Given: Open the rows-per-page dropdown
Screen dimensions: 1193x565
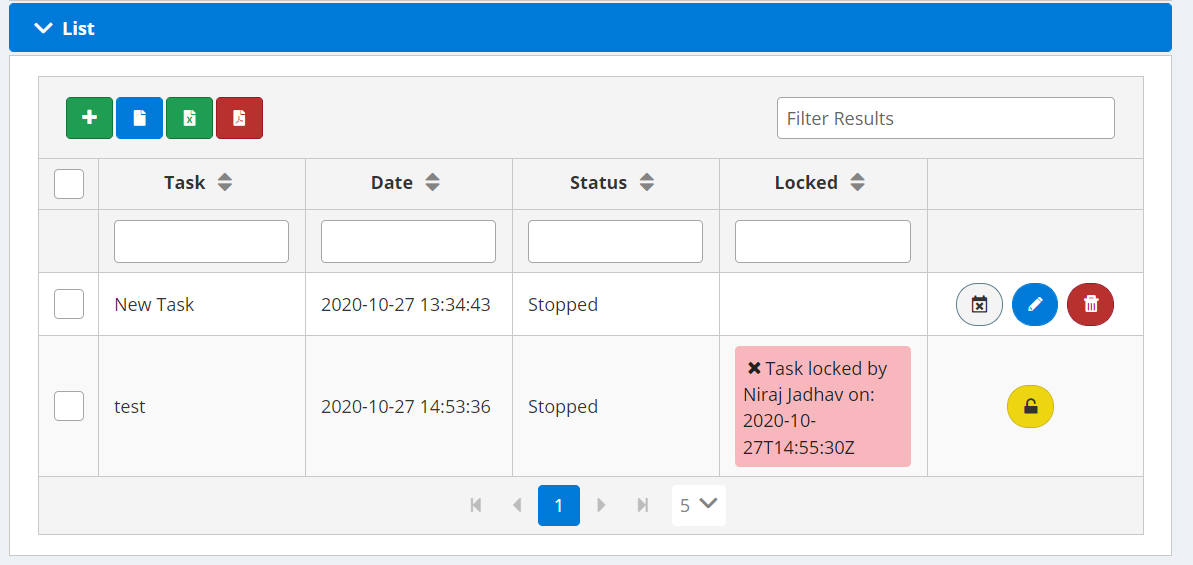Looking at the screenshot, I should click(x=698, y=505).
